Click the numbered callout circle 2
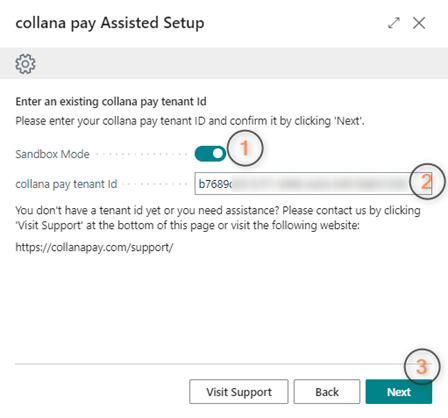This screenshot has width=448, height=418. point(427,181)
